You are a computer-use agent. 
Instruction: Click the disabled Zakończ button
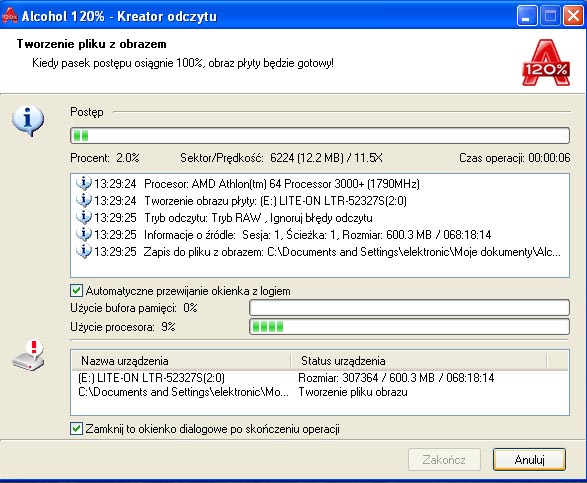(444, 459)
